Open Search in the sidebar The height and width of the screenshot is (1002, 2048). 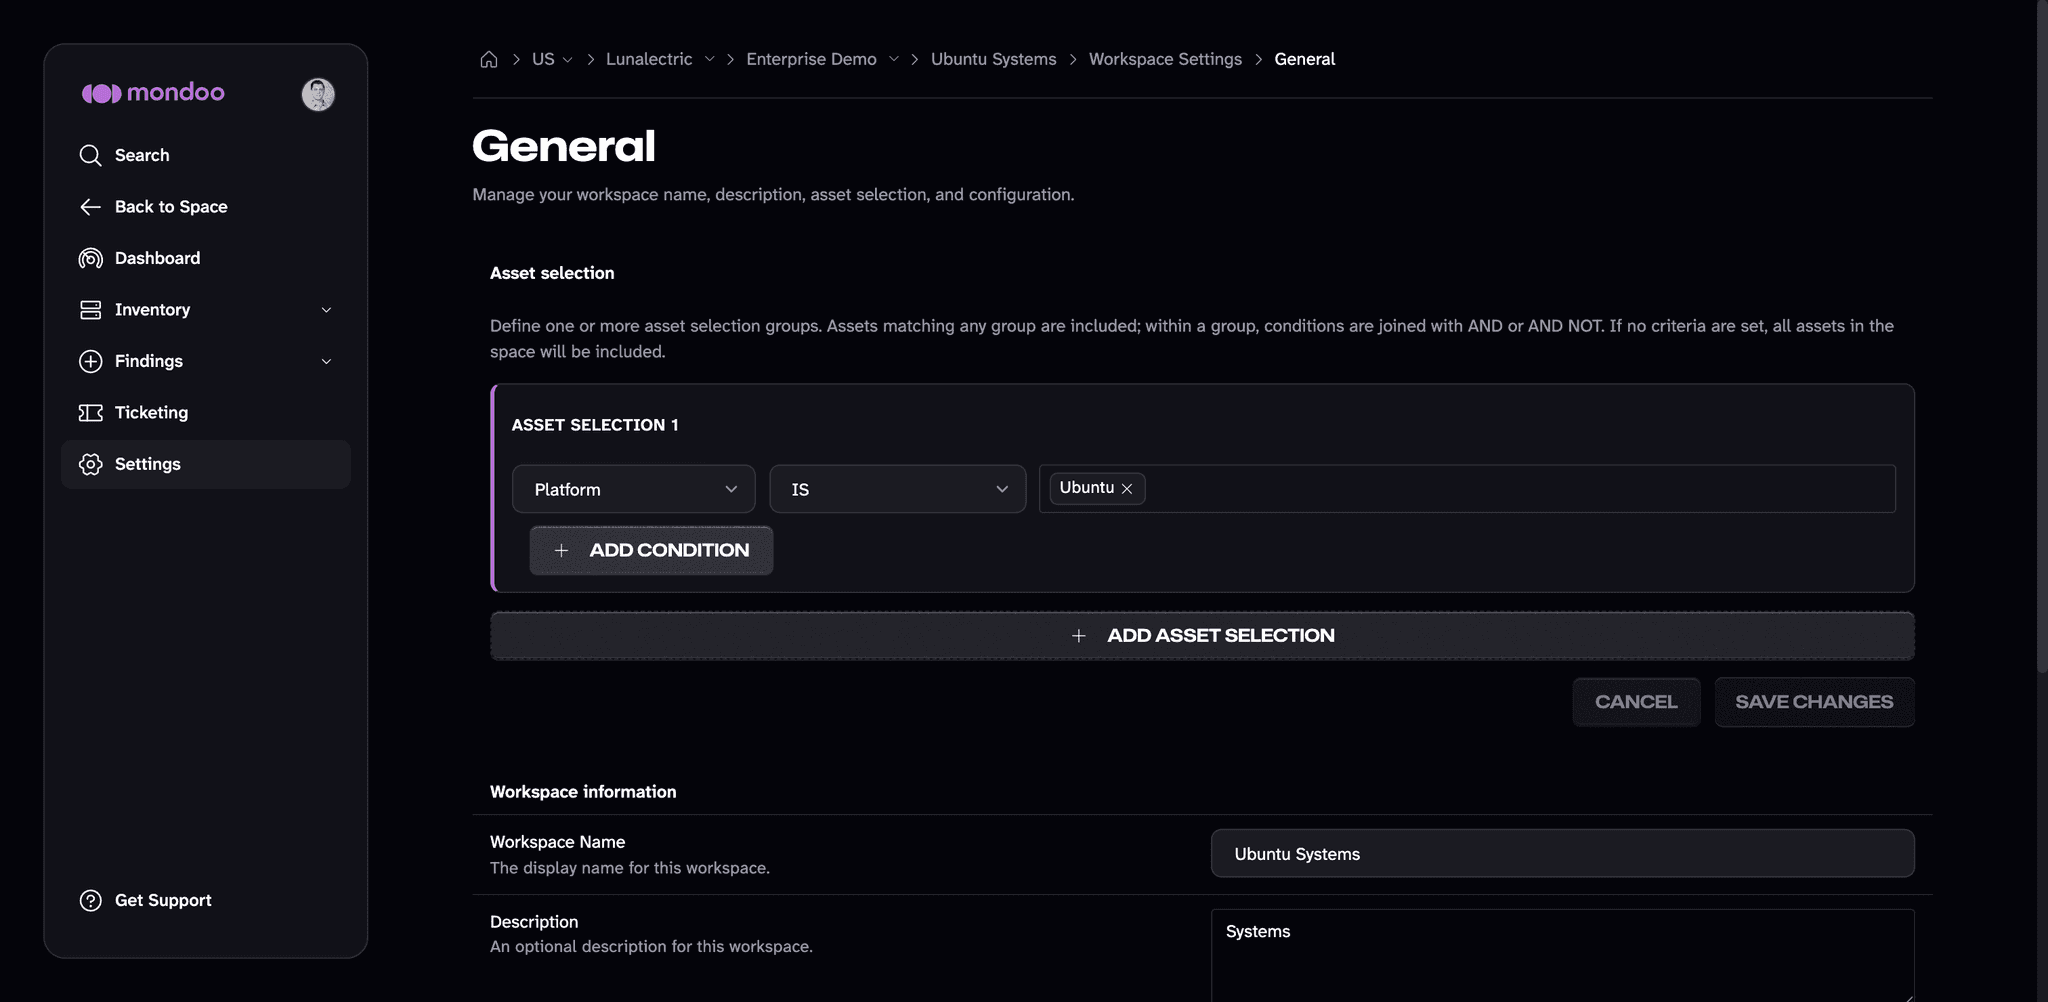point(206,155)
